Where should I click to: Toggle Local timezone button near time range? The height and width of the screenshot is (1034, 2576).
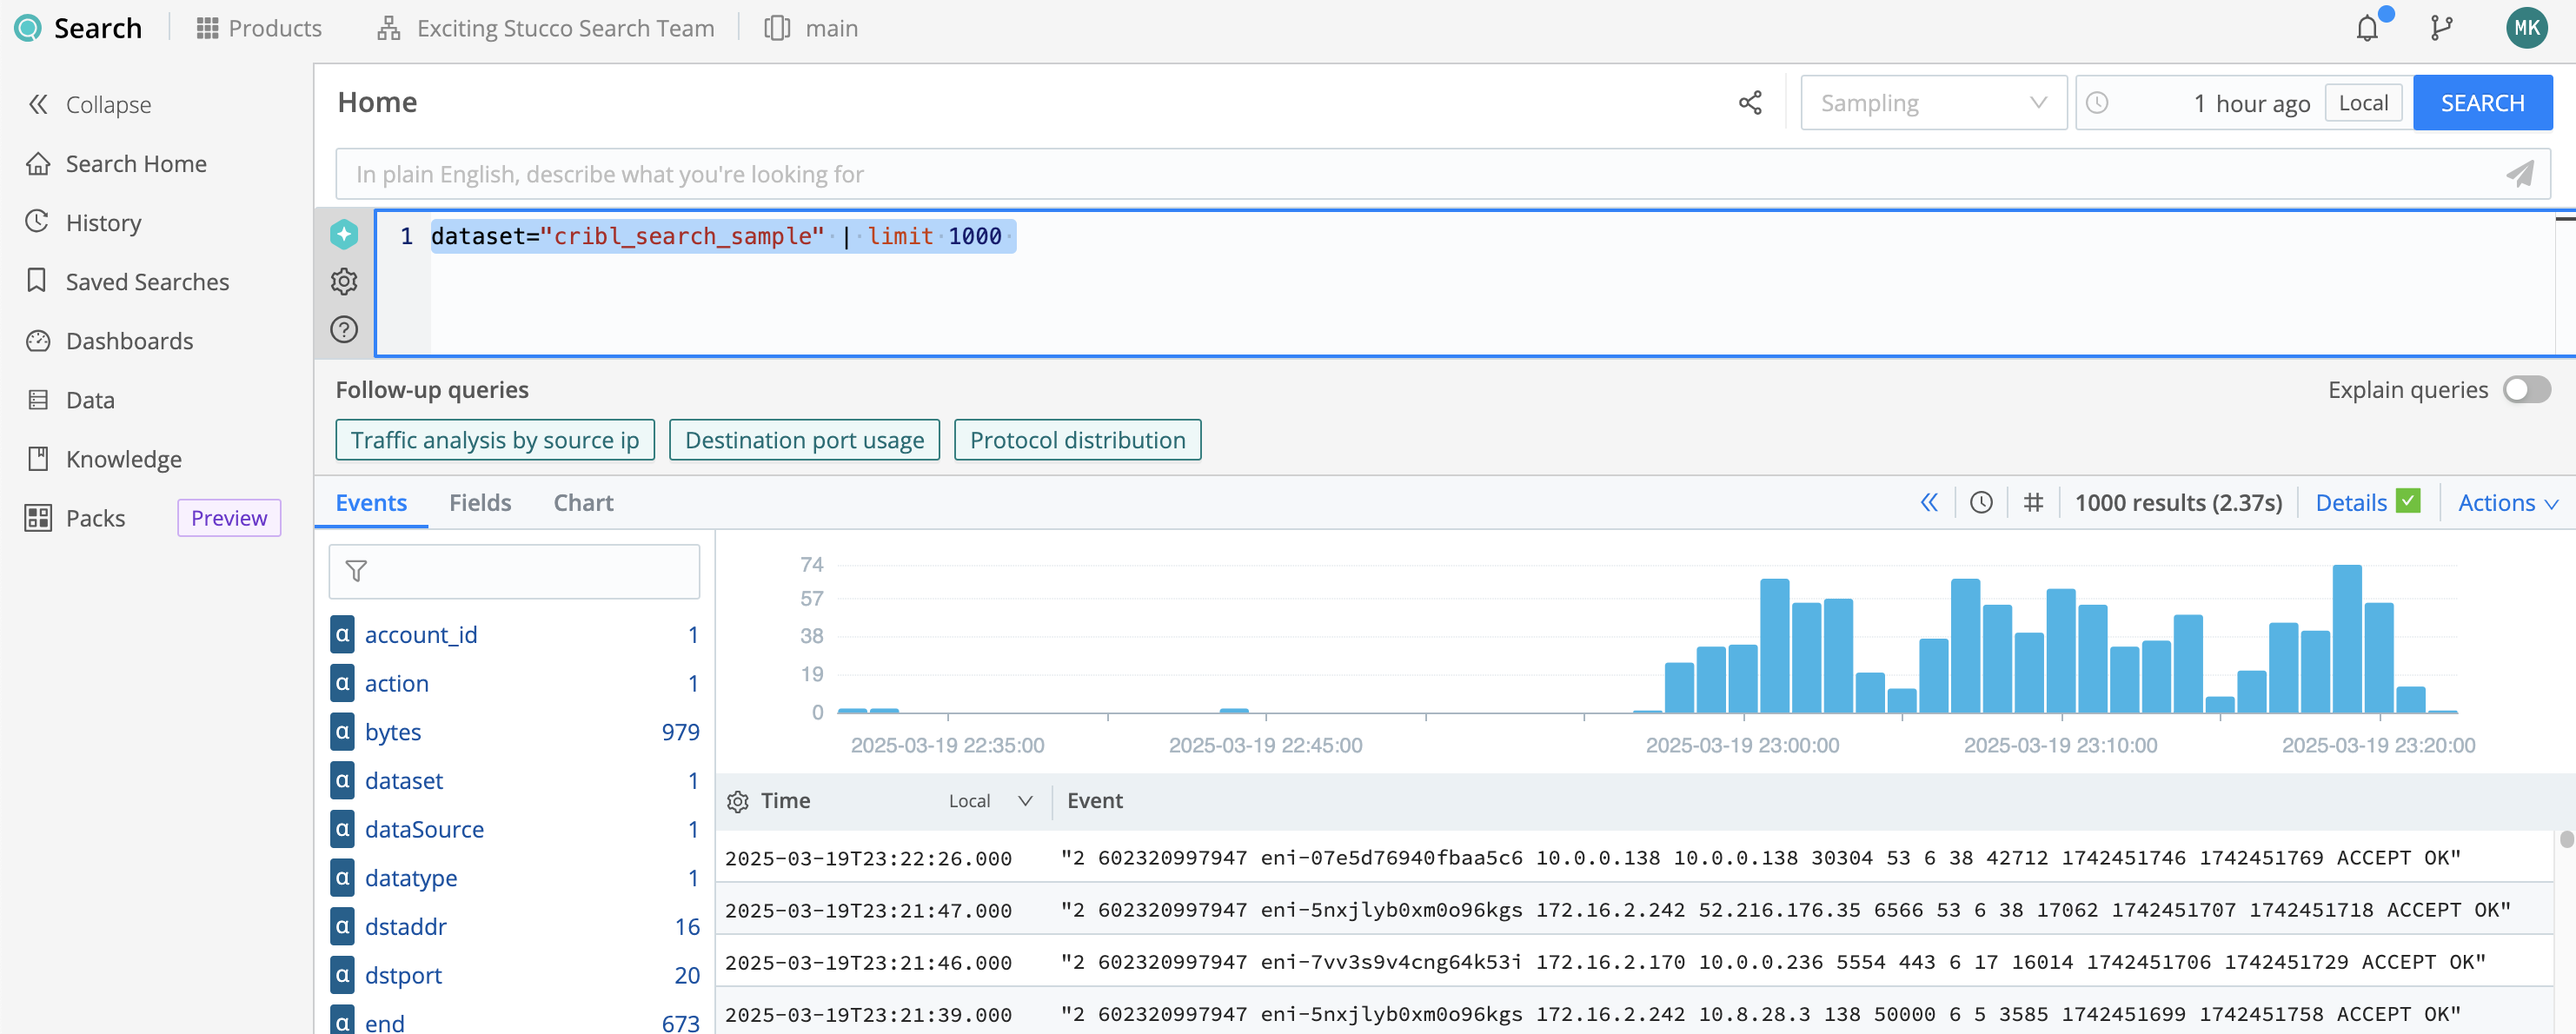point(2363,103)
